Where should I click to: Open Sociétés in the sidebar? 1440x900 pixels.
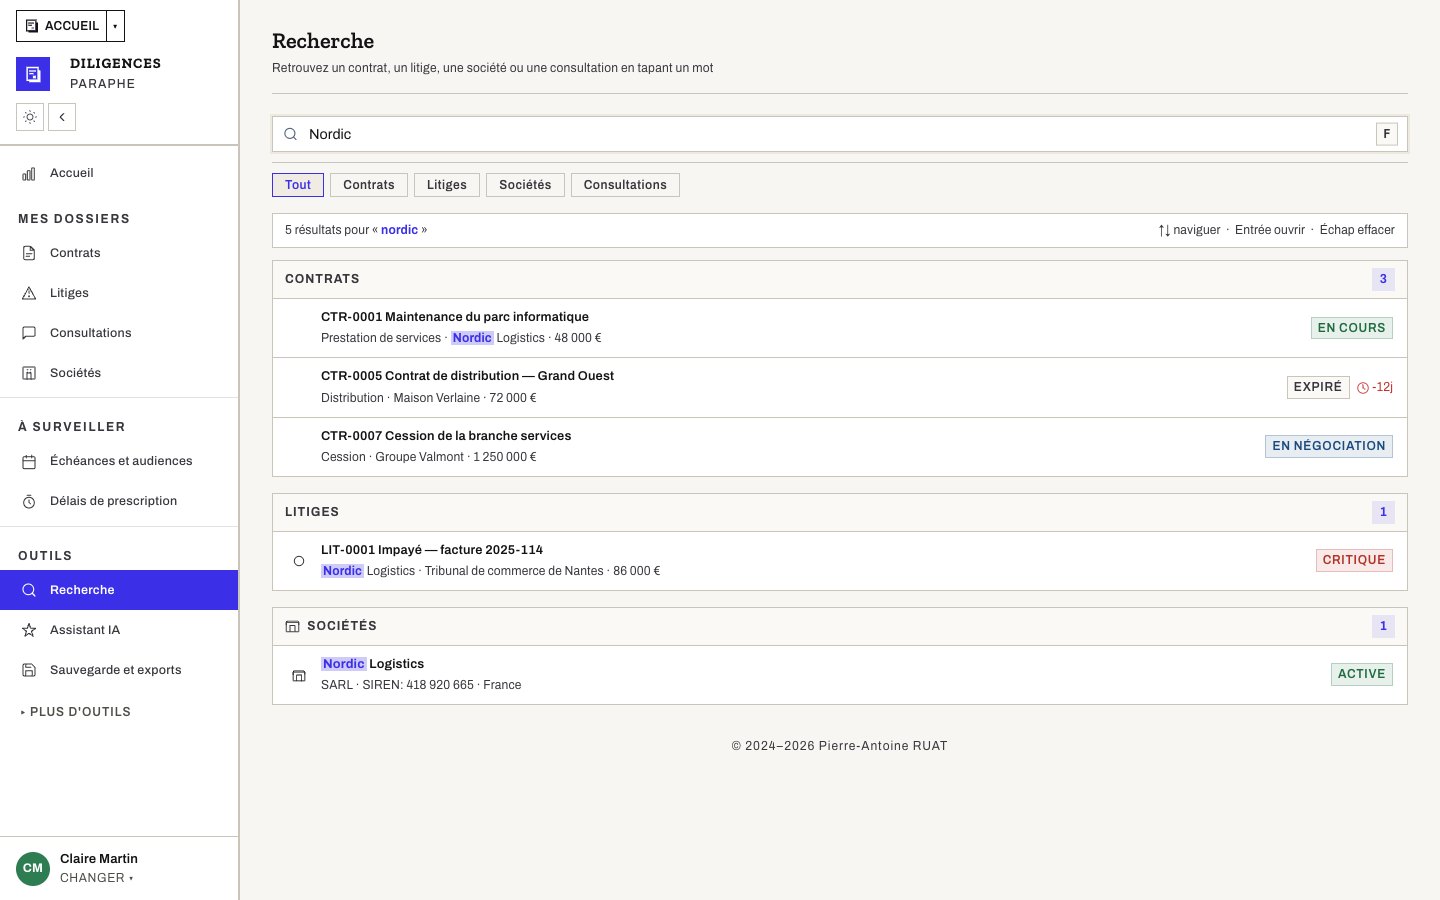(119, 373)
